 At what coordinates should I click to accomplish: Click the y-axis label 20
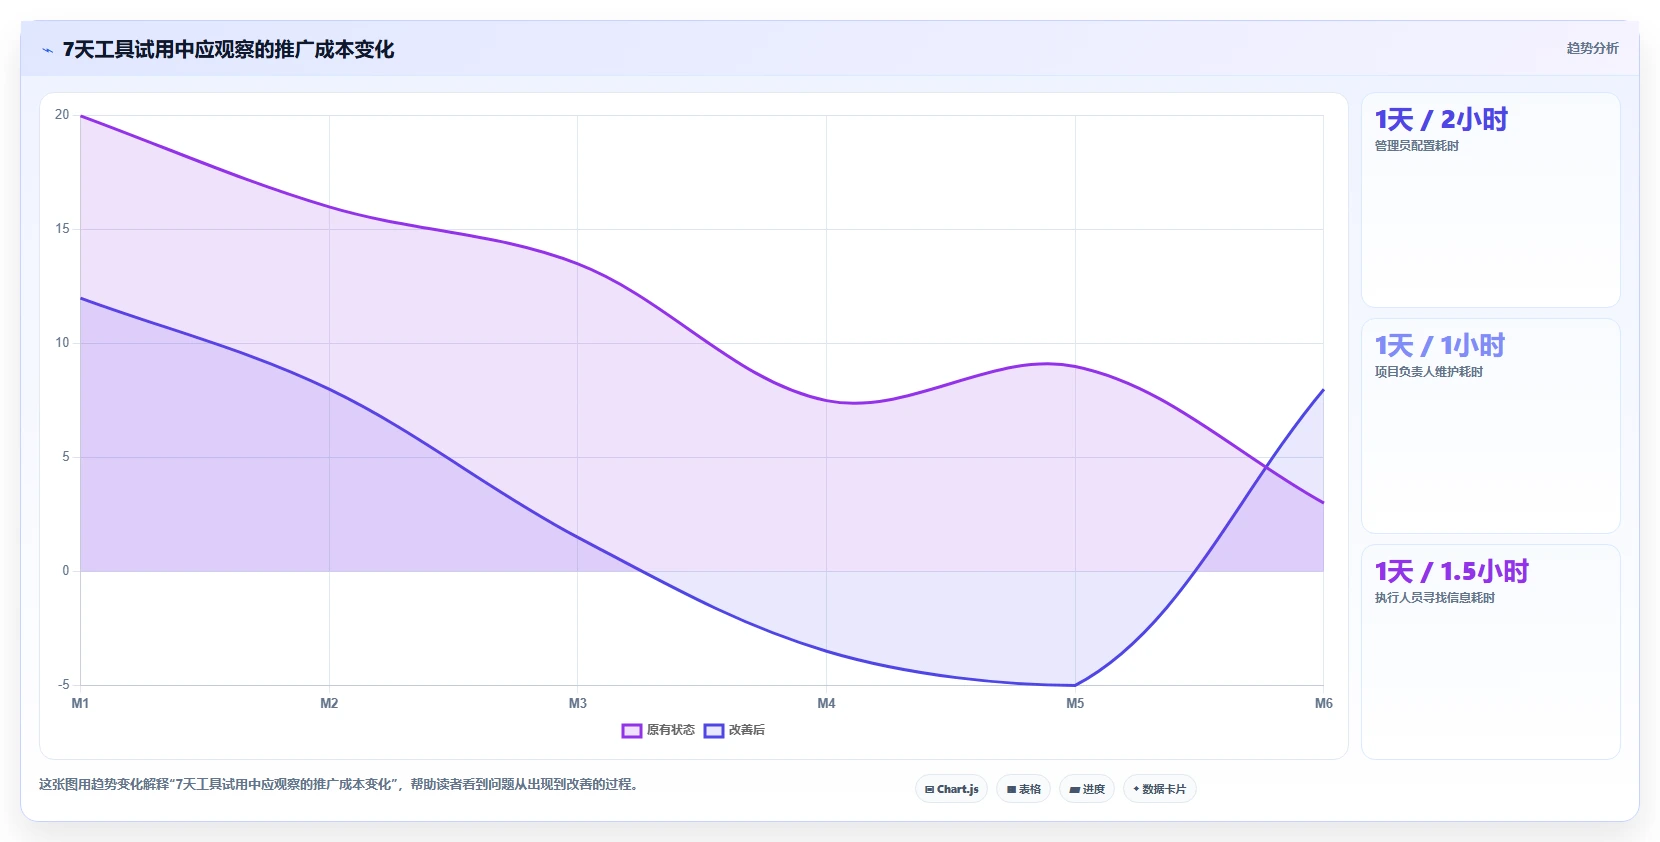[x=62, y=115]
